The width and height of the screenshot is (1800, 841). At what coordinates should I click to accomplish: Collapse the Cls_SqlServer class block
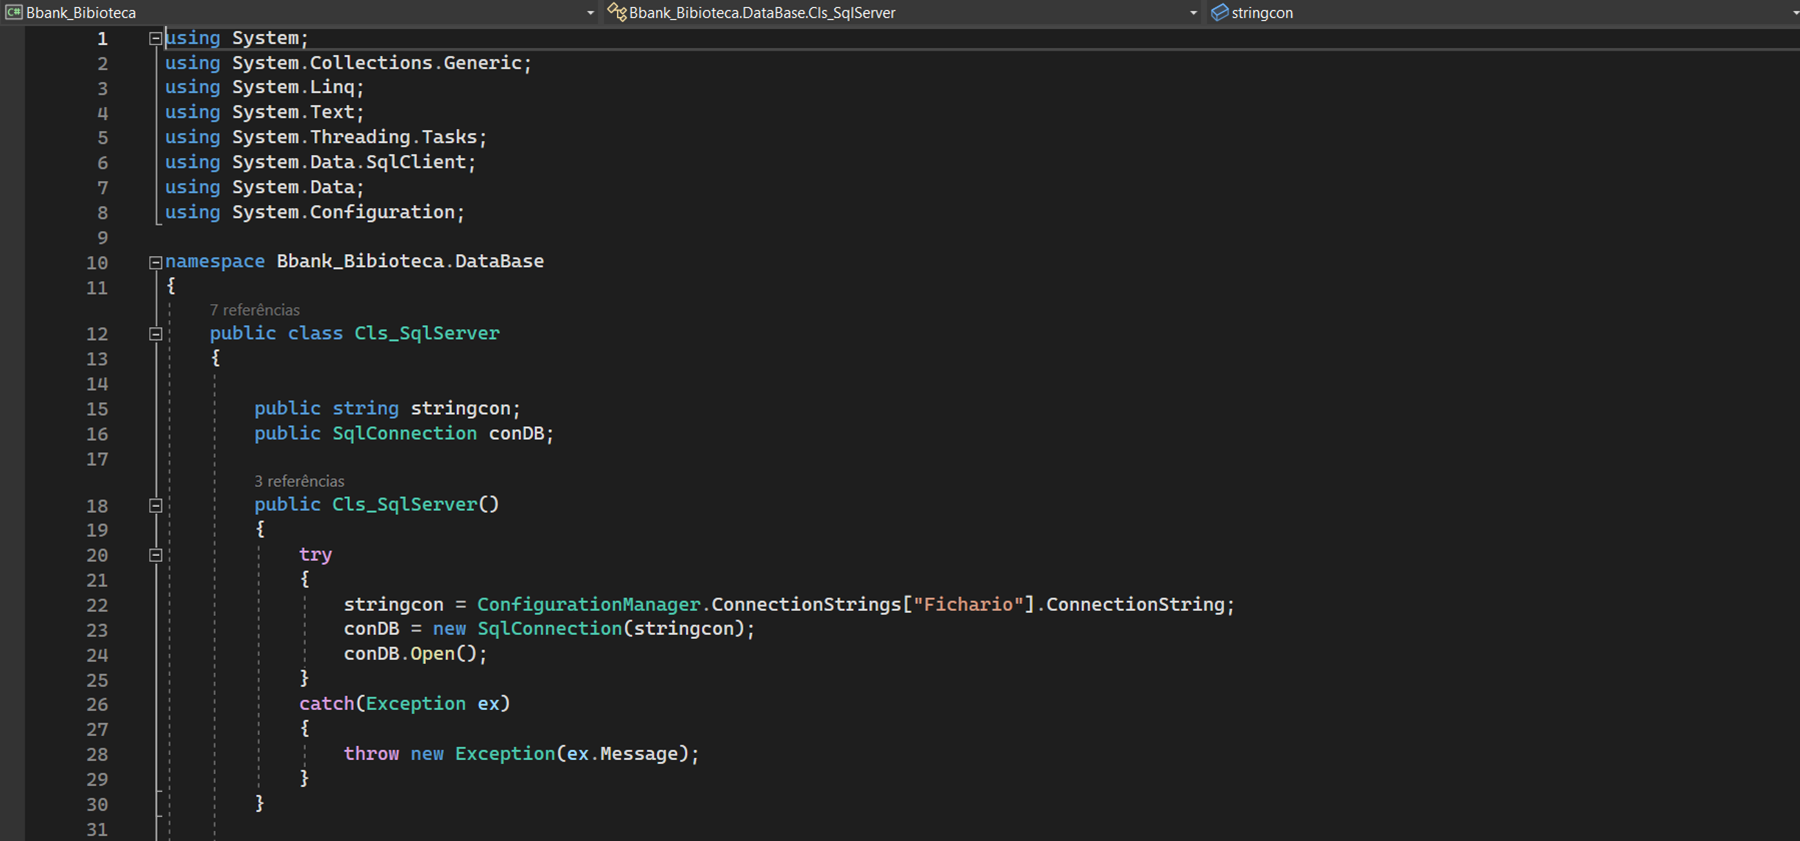[155, 334]
